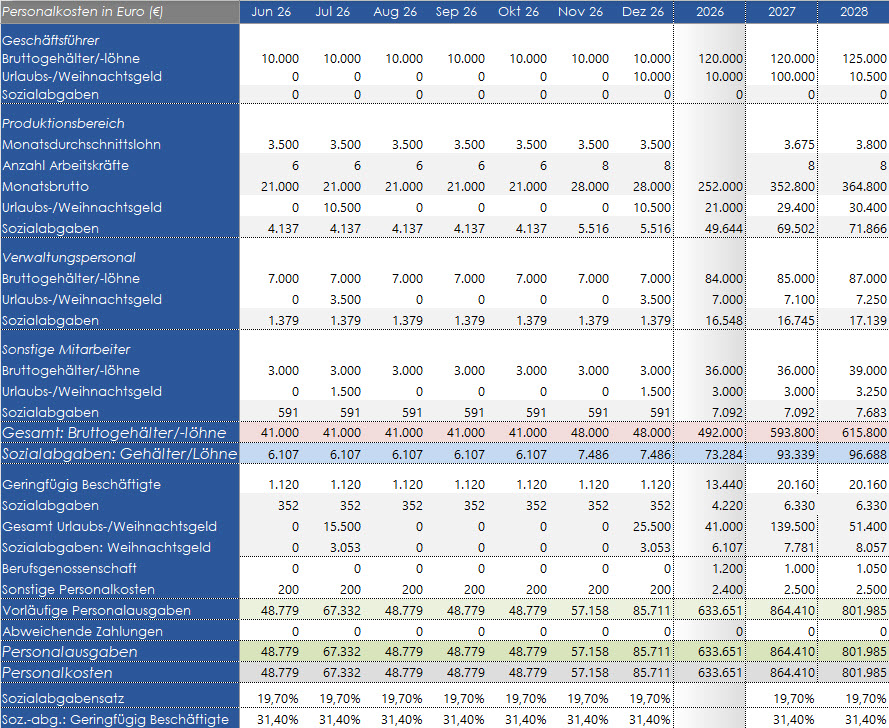Screen dimensions: 889x728
Task: Select the 13.440 Geringfügig Beschäftigte cell
Action: pos(723,485)
